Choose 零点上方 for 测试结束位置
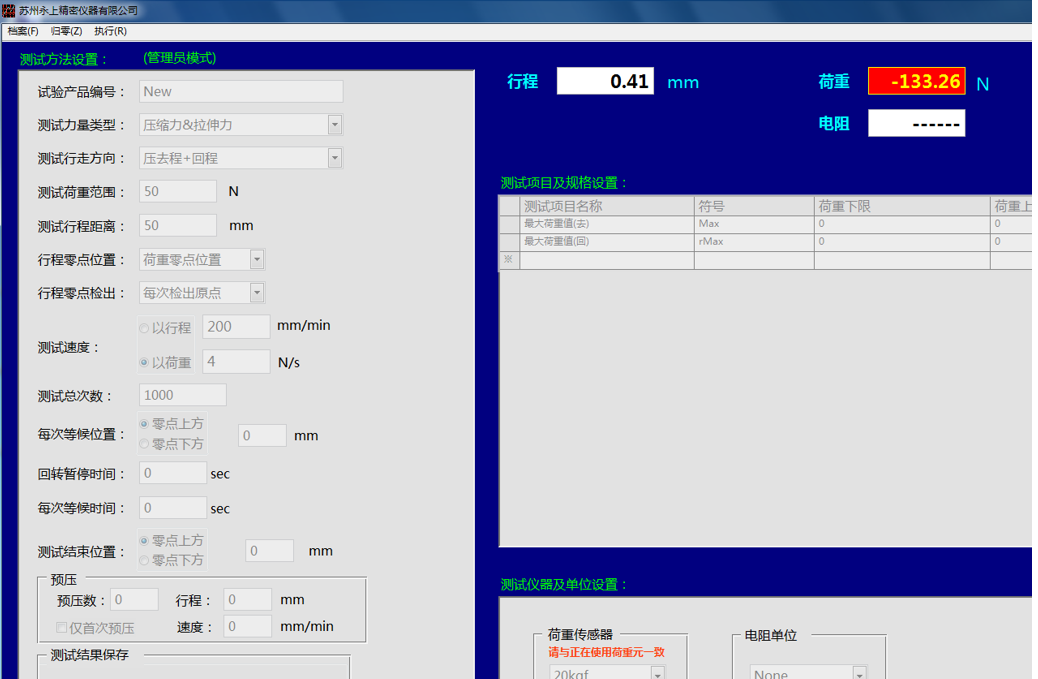Image resolution: width=1038 pixels, height=679 pixels. (x=145, y=541)
